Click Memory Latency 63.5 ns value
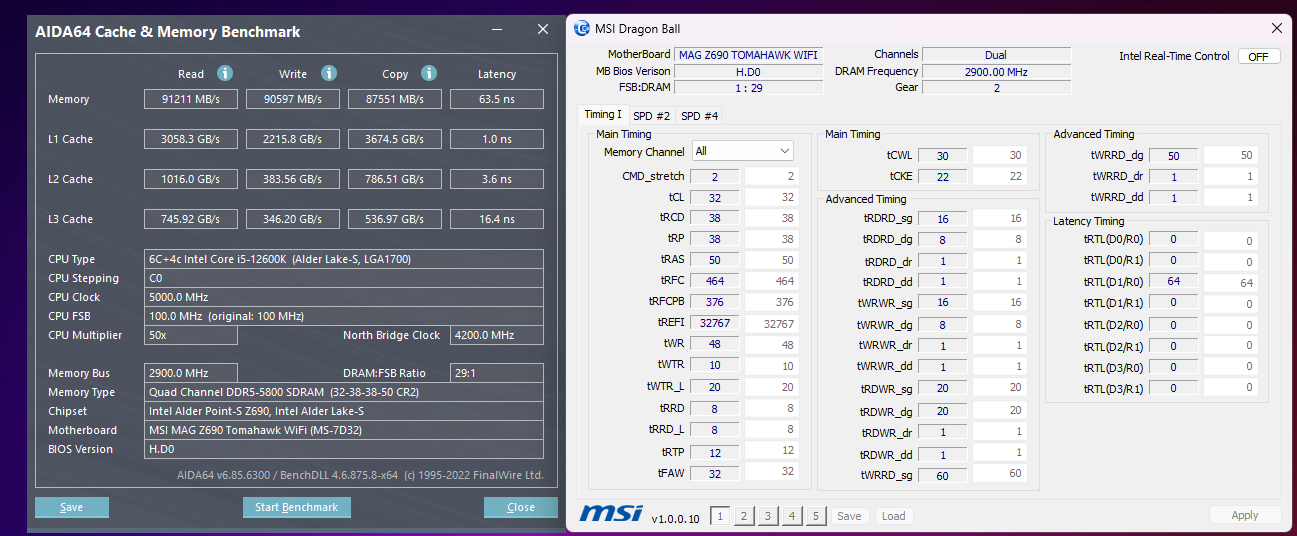The height and width of the screenshot is (536, 1297). click(497, 99)
